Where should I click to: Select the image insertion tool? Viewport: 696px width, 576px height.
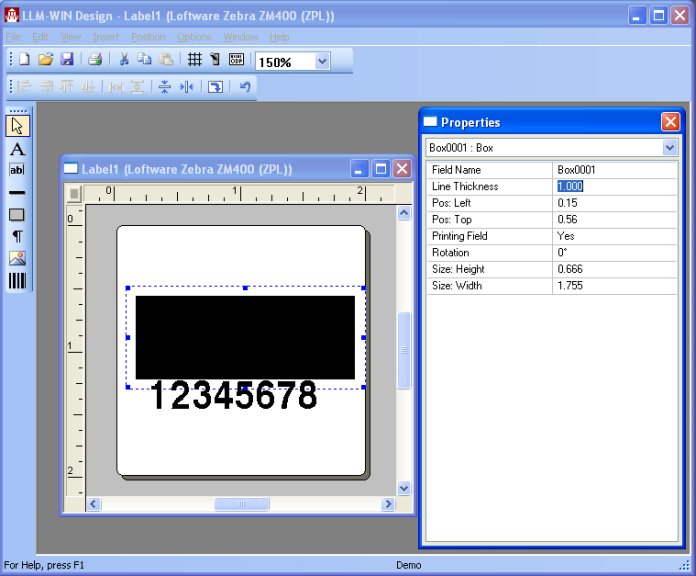click(x=17, y=258)
